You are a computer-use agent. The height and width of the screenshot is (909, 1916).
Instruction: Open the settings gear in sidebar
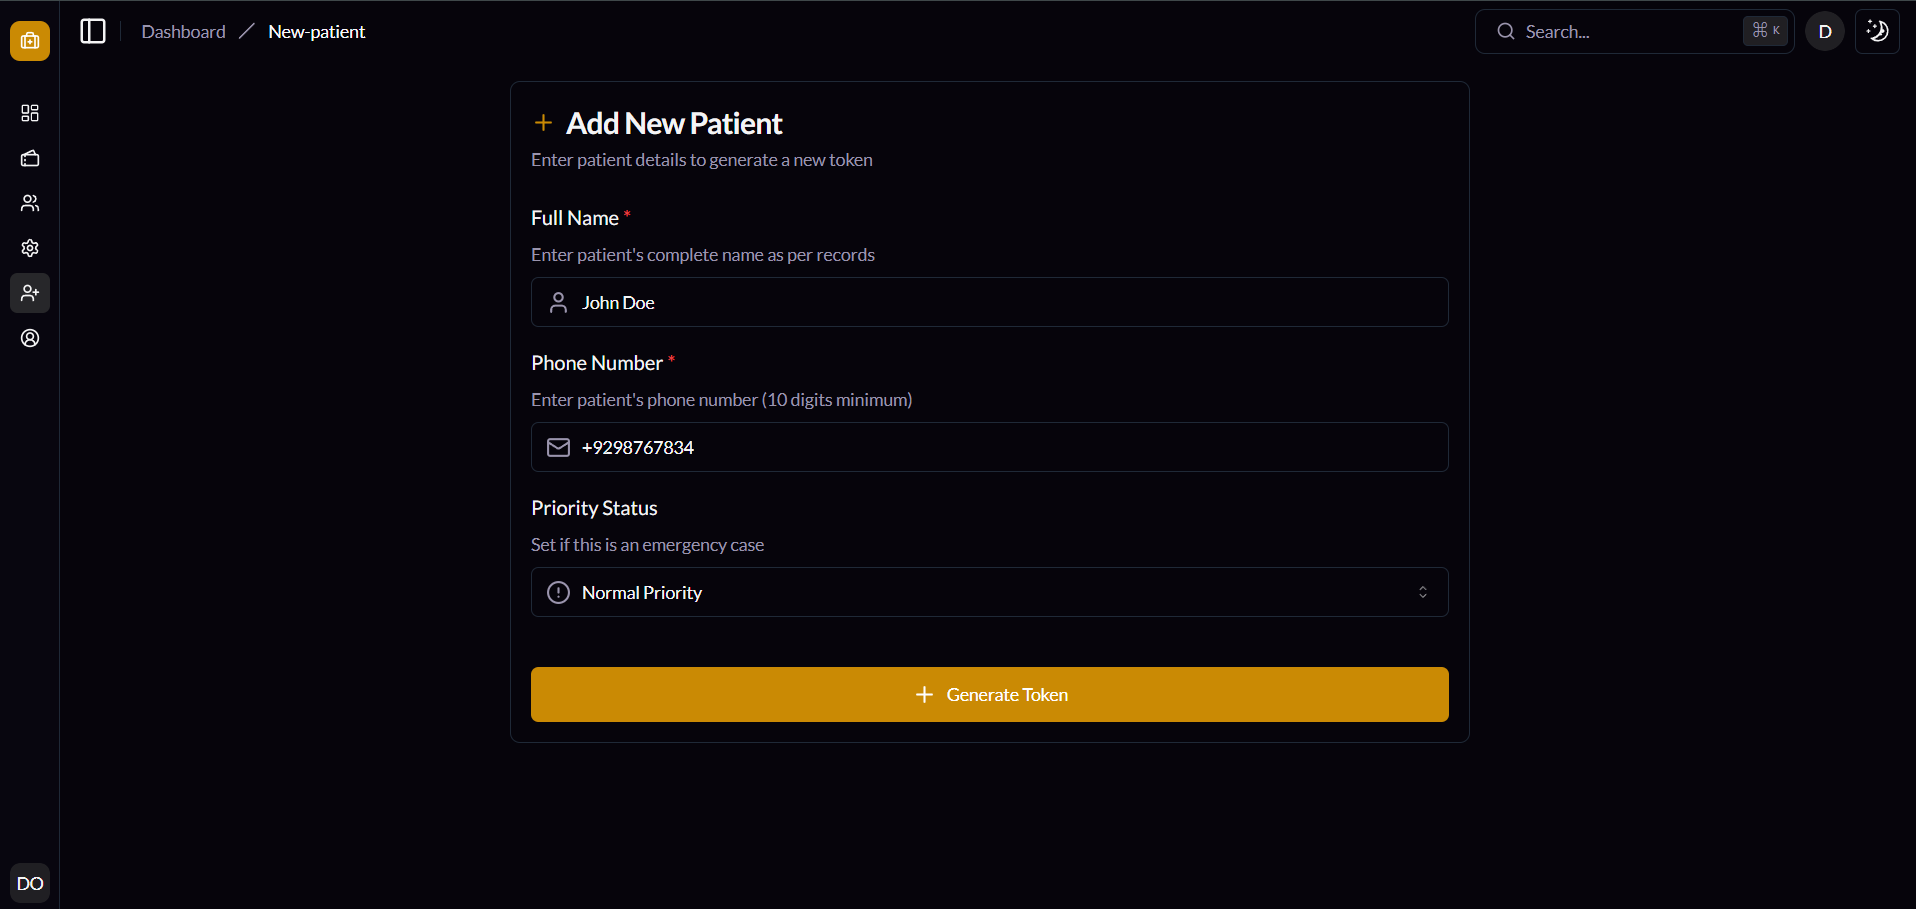coord(30,248)
